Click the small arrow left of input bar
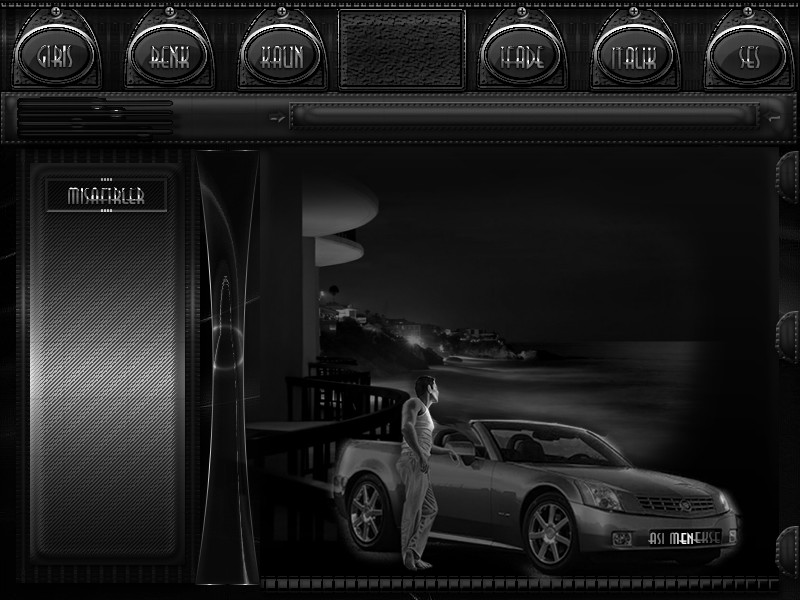 [277, 118]
